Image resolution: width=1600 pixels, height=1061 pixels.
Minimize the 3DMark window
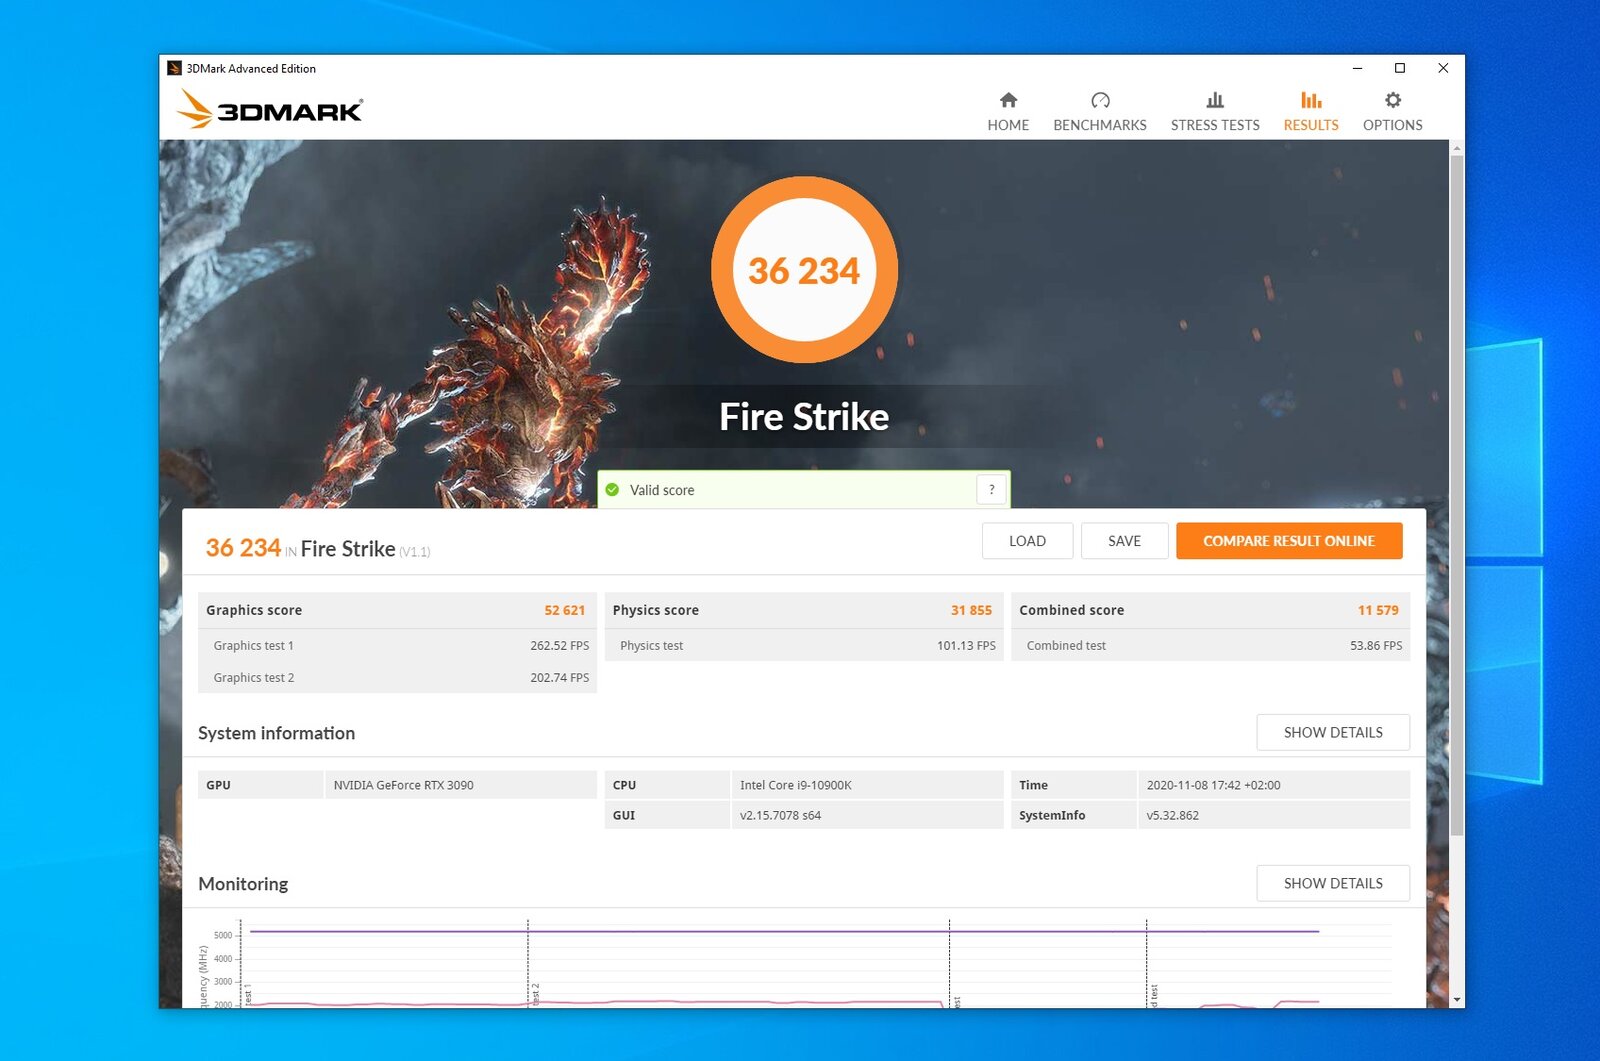pyautogui.click(x=1357, y=68)
